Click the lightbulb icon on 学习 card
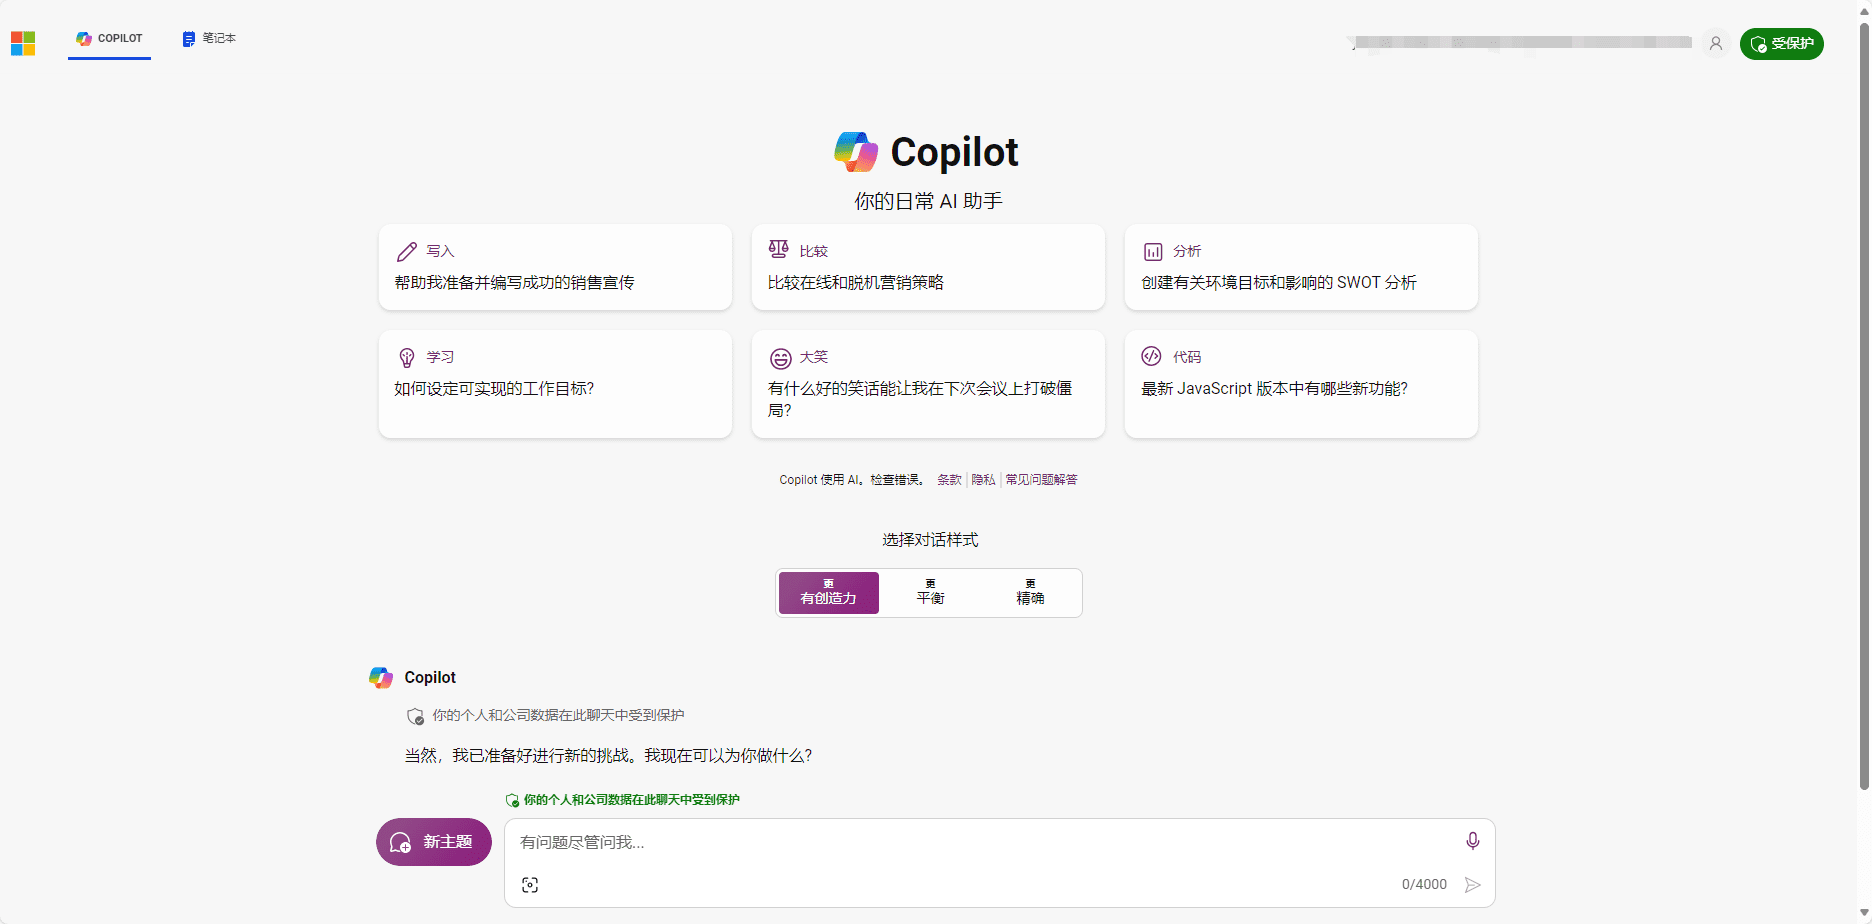Viewport: 1872px width, 924px height. [407, 358]
